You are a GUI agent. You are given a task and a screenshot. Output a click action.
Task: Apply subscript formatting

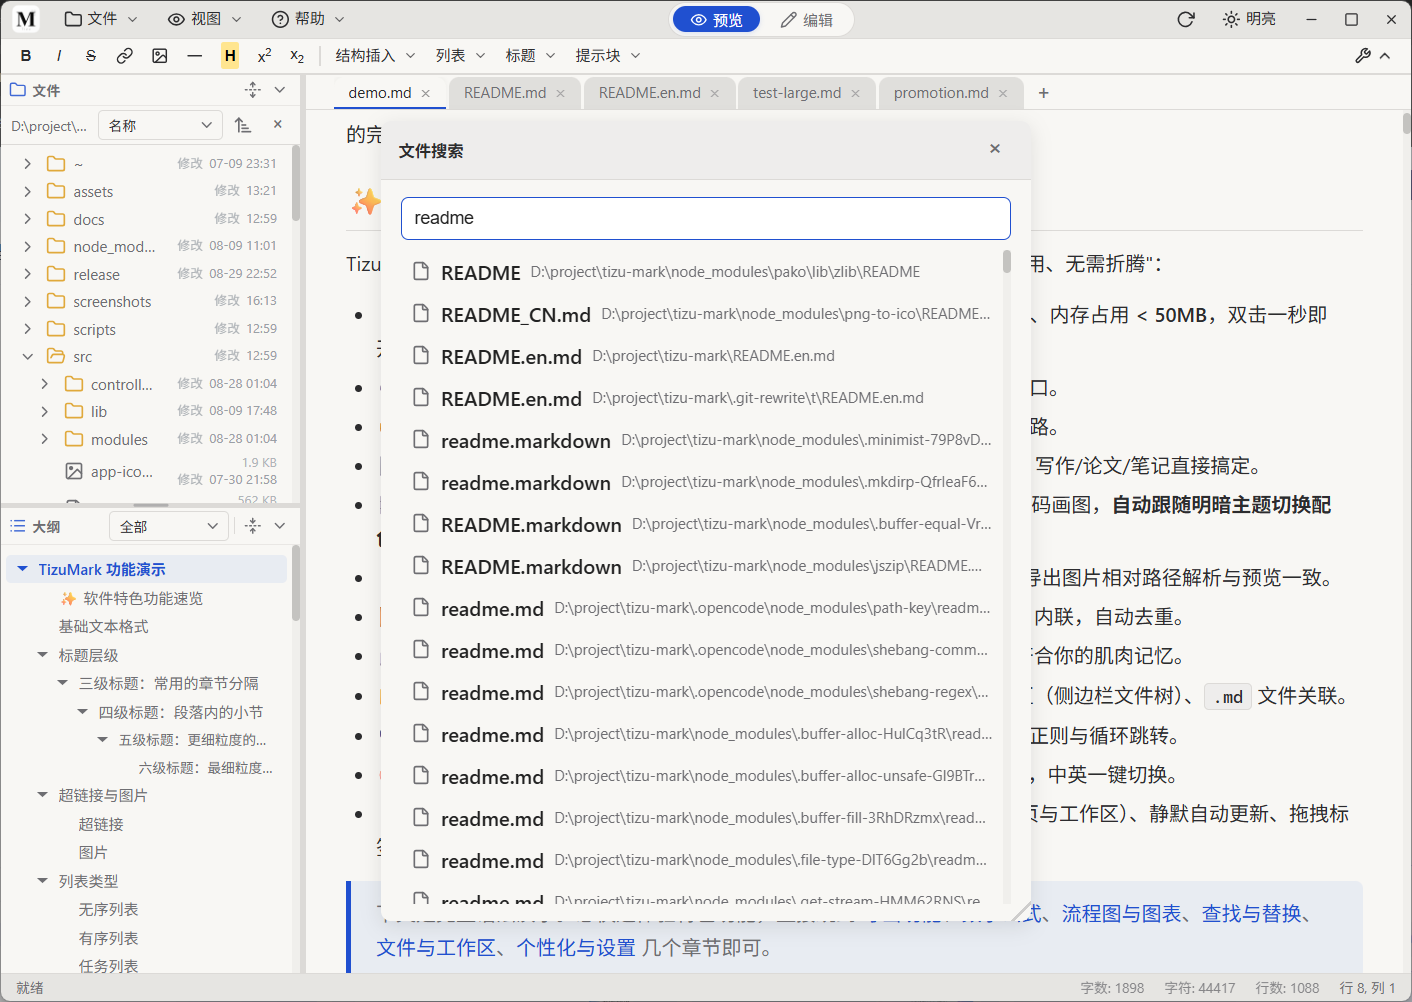pos(297,56)
